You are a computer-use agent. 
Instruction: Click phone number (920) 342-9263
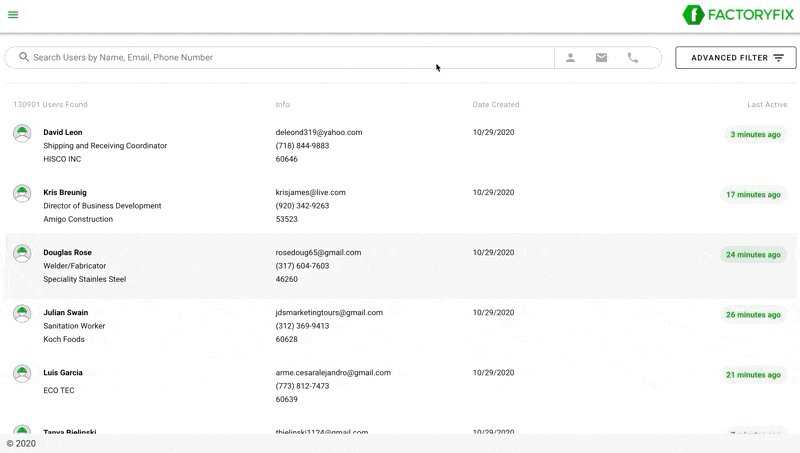[303, 206]
